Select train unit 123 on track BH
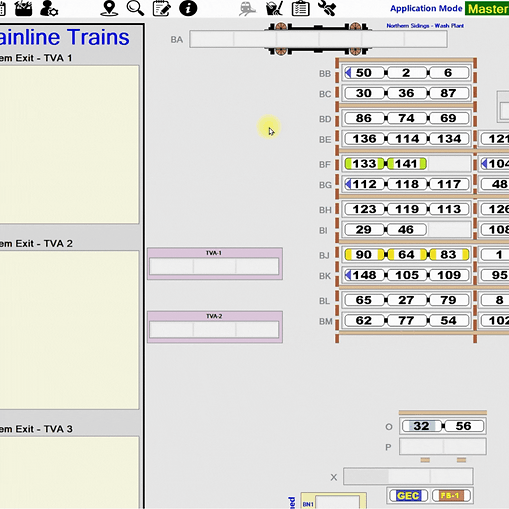 (364, 209)
